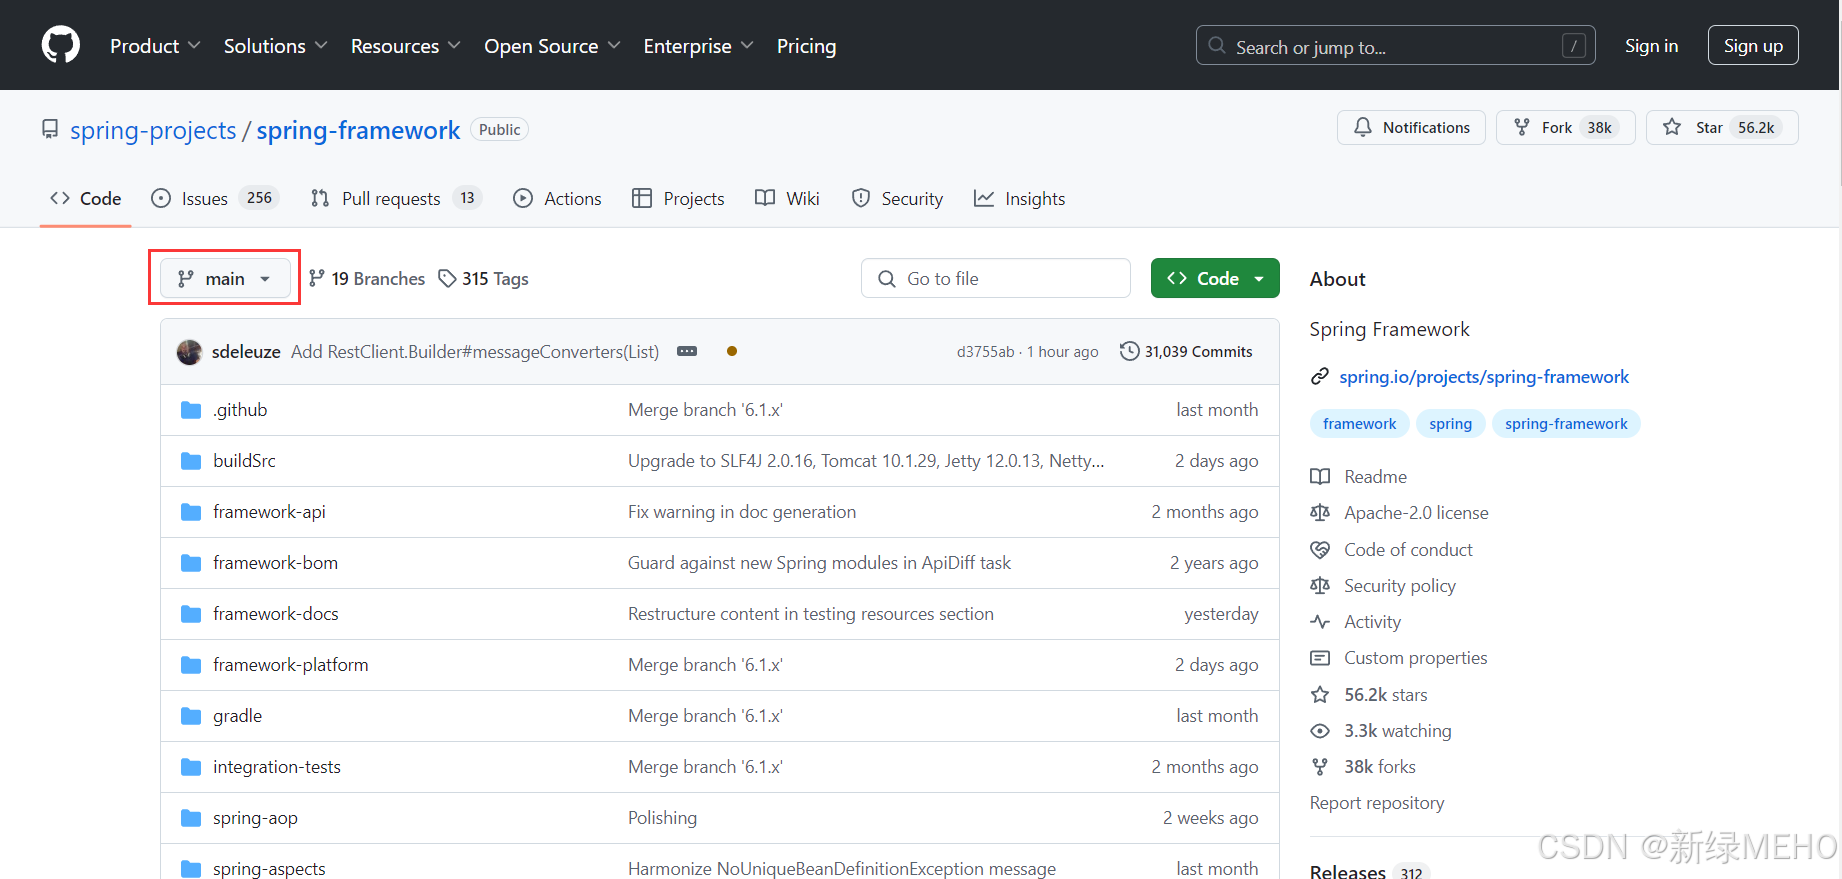1842x879 pixels.
Task: Open the Resources dropdown
Action: coord(405,46)
